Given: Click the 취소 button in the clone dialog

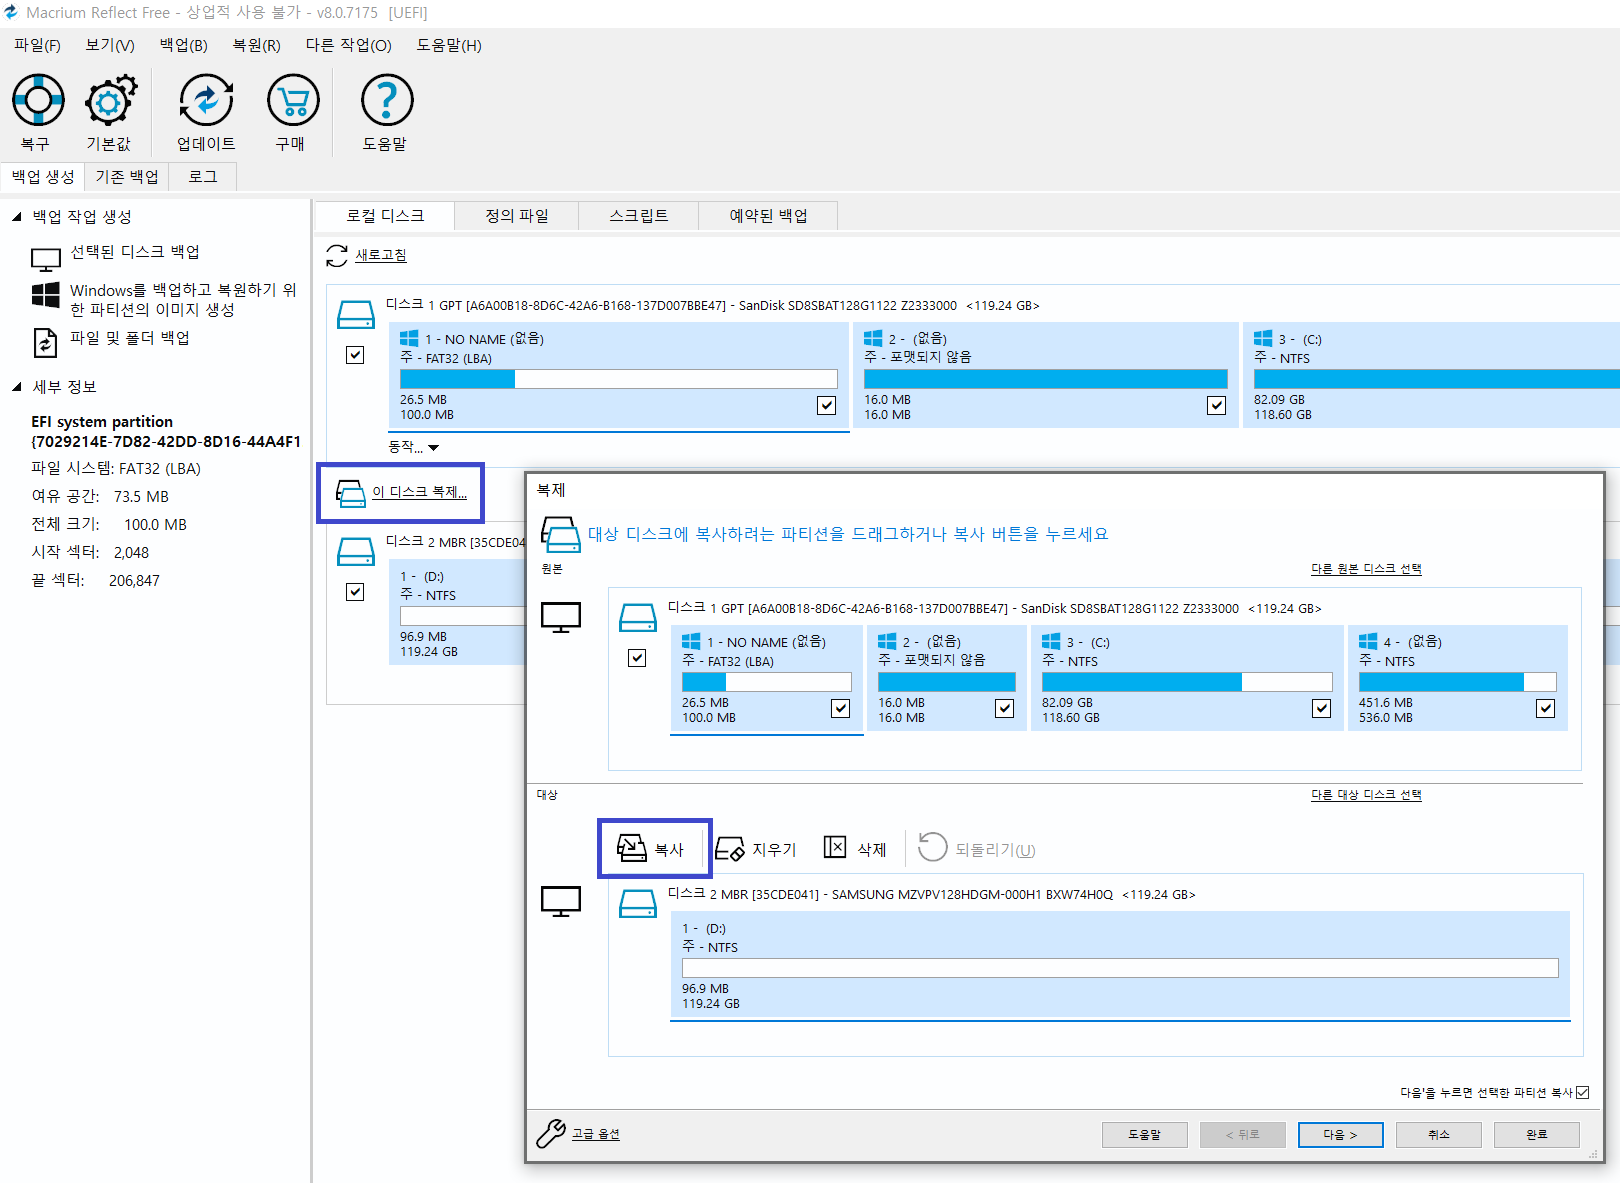Looking at the screenshot, I should [x=1439, y=1135].
